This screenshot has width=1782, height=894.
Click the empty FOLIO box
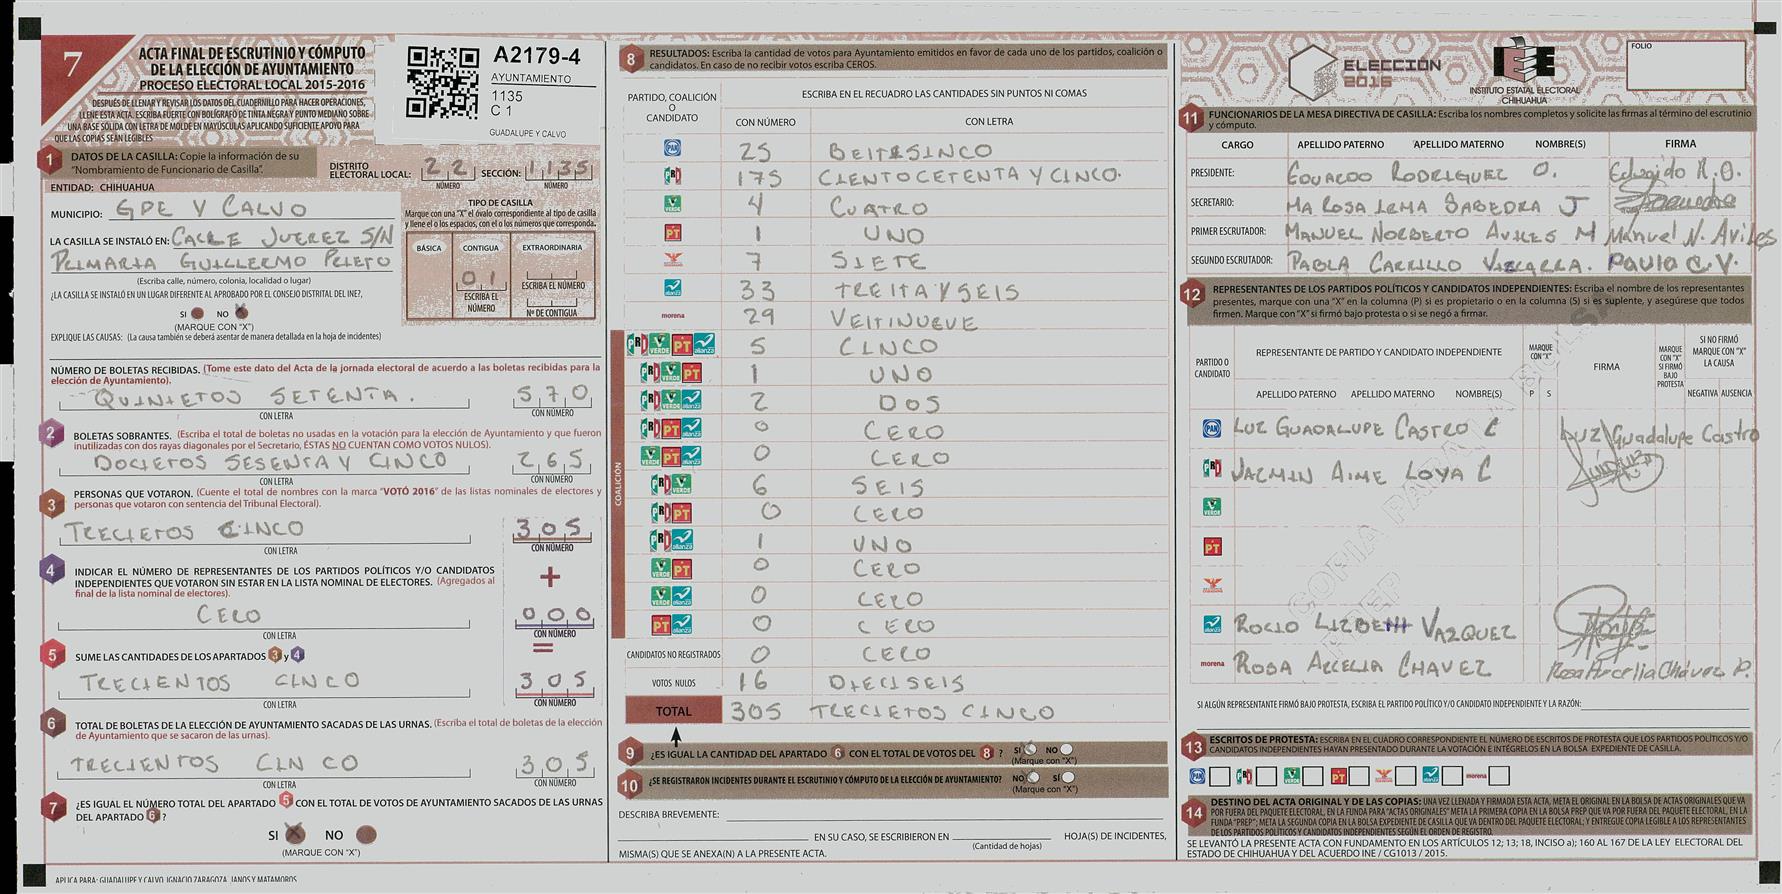1685,67
